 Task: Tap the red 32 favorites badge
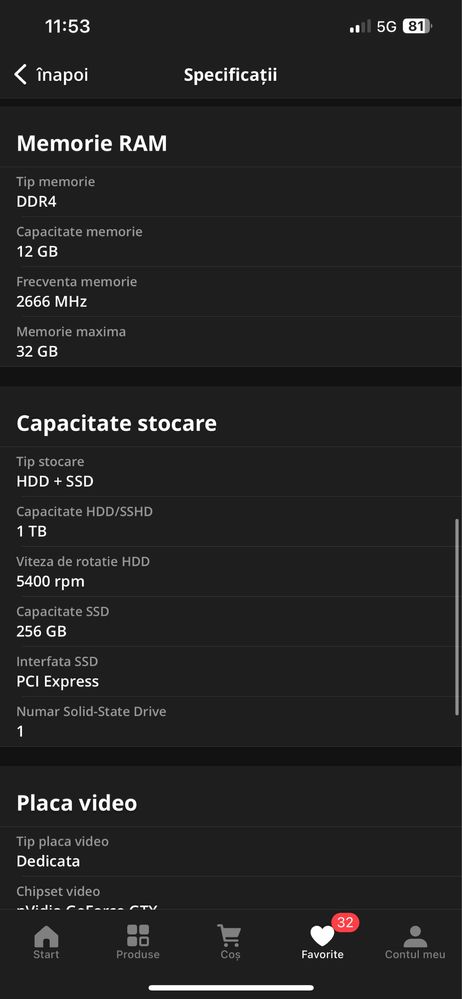click(x=345, y=922)
